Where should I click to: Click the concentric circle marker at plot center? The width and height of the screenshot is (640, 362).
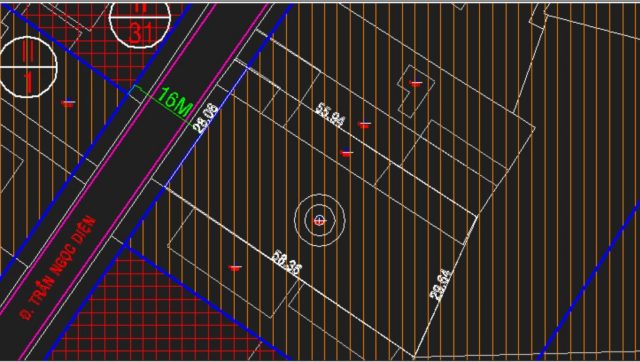pos(320,220)
